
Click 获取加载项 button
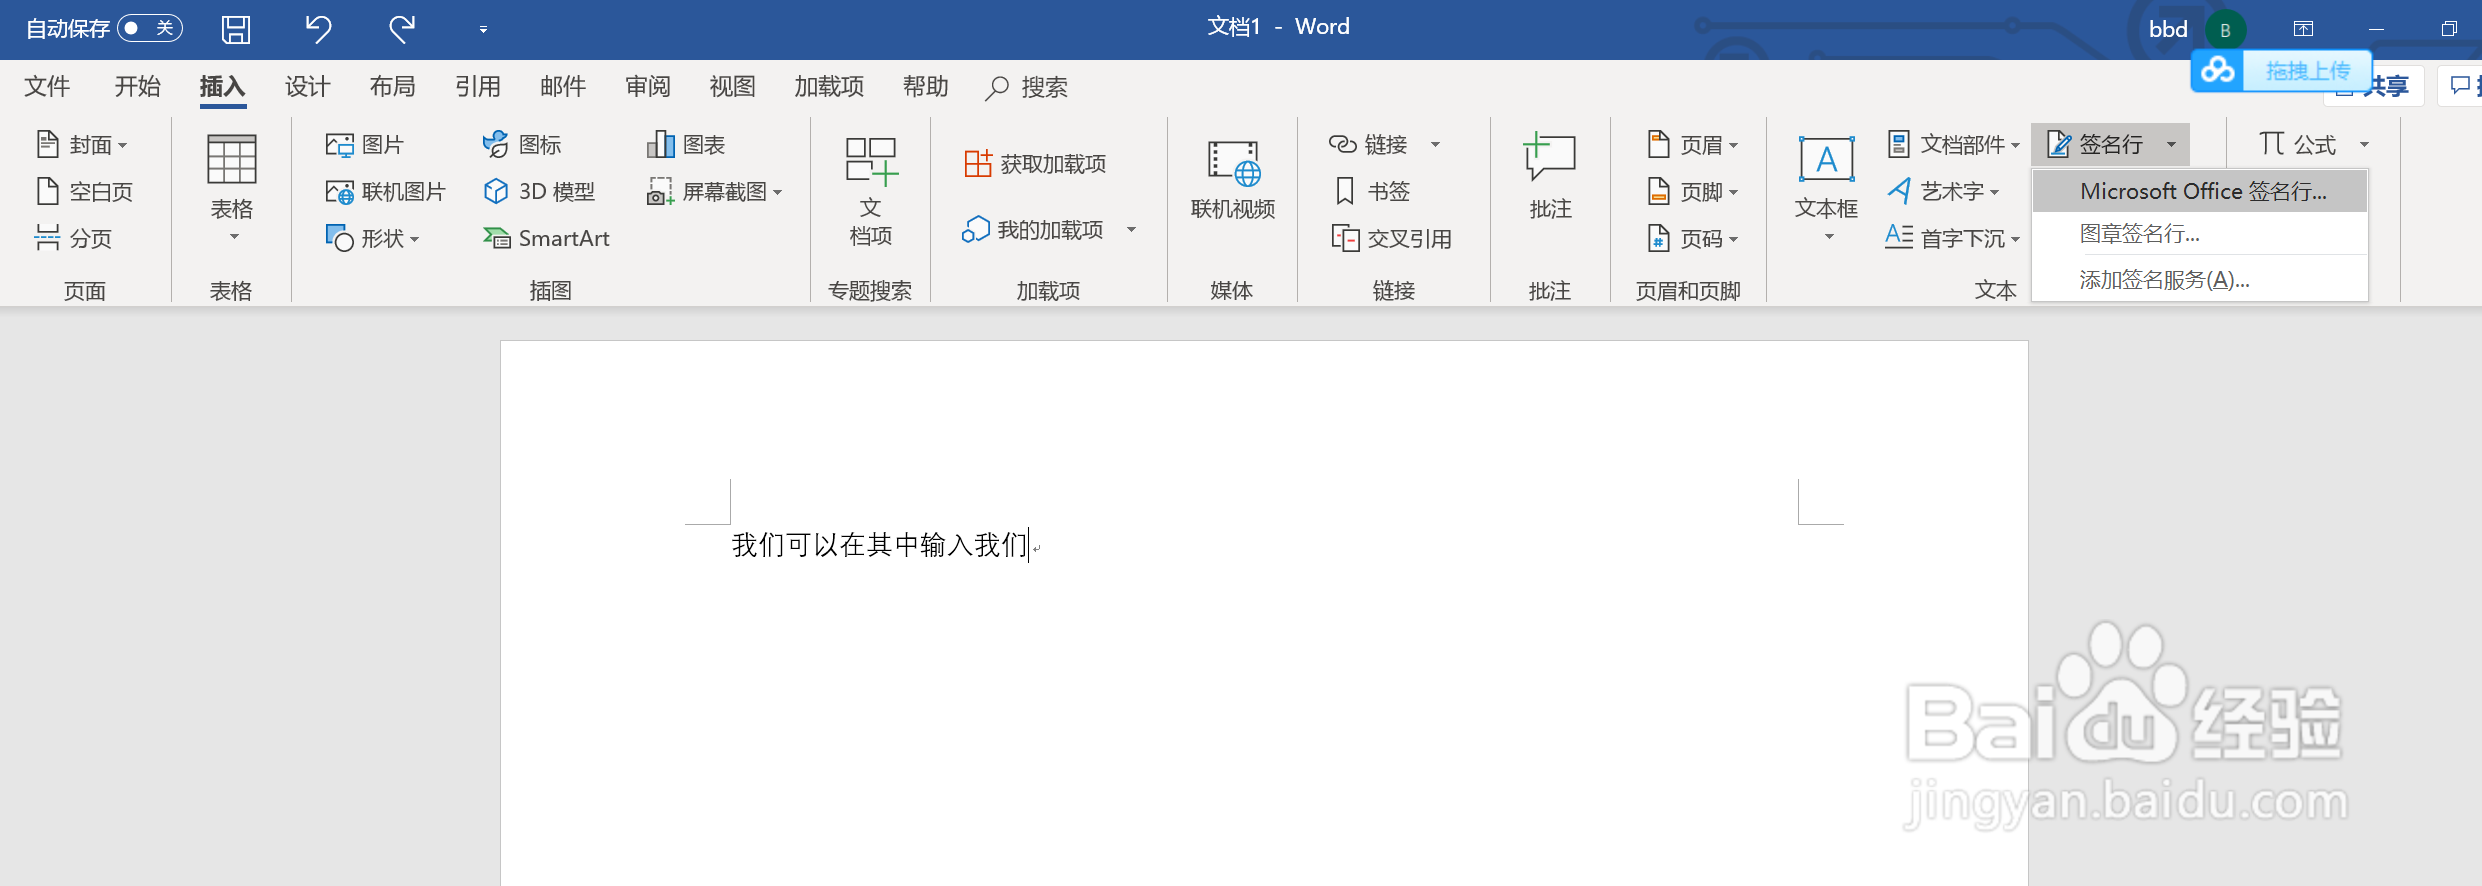click(x=1036, y=164)
